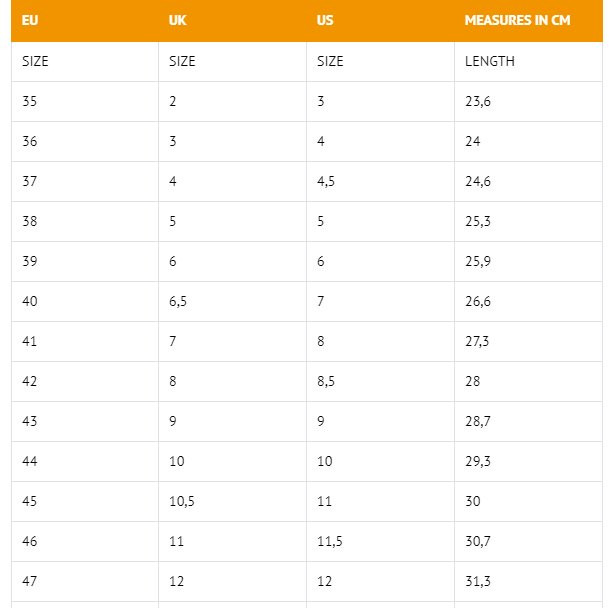
Task: Click the 23,6 length cell
Action: tap(477, 101)
